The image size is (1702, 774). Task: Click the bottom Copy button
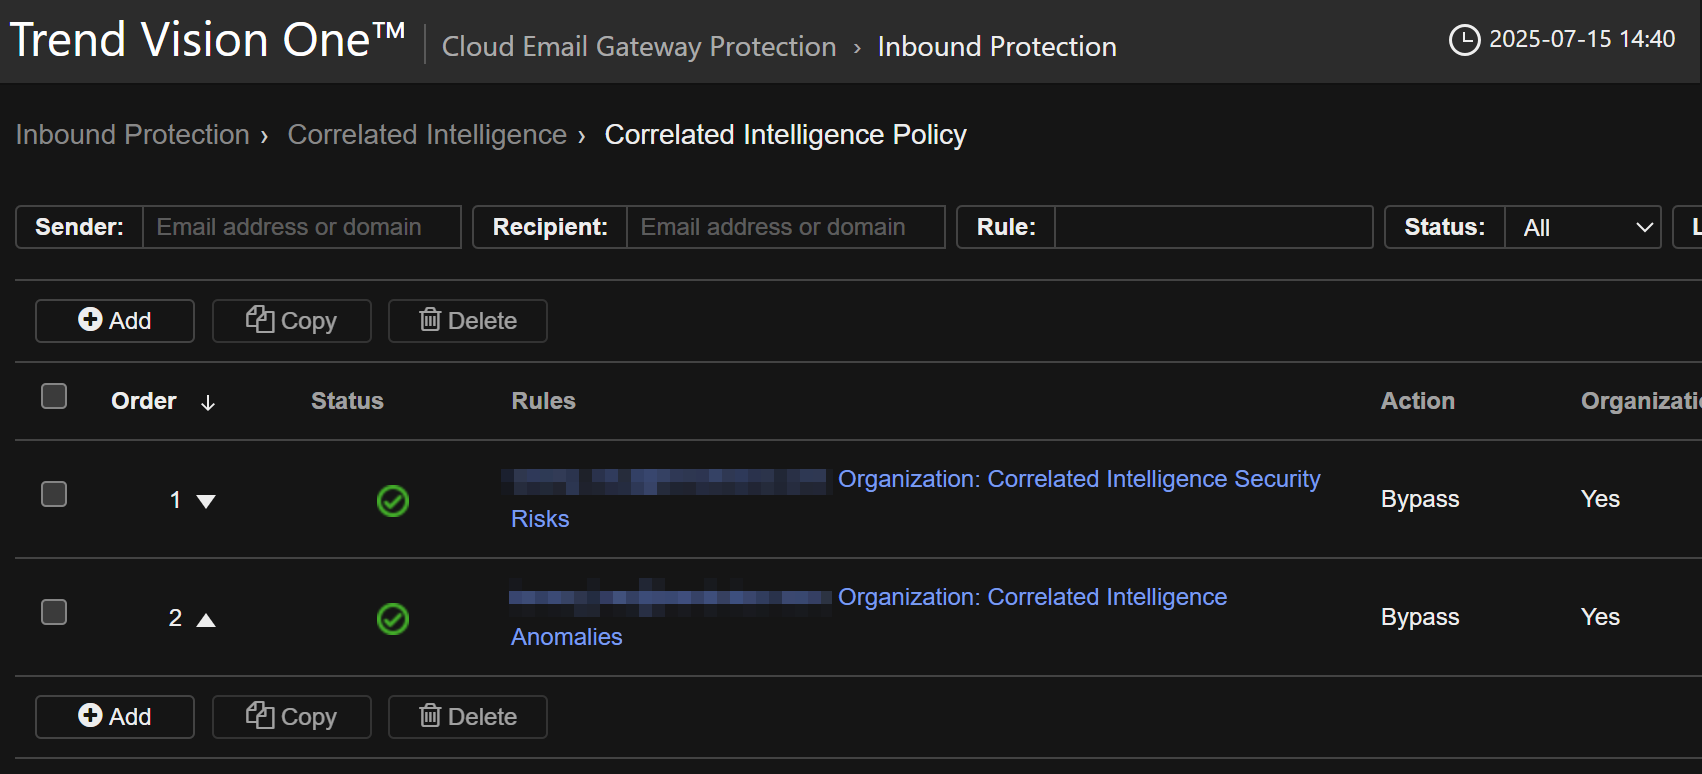pos(291,717)
